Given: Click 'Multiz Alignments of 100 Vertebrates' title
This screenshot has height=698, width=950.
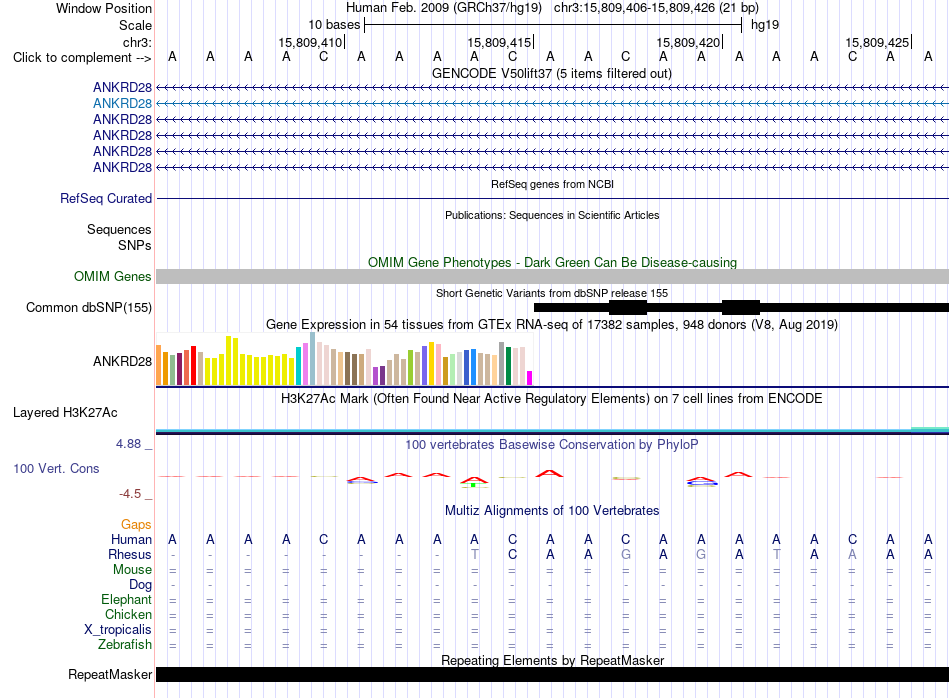Looking at the screenshot, I should (x=552, y=511).
